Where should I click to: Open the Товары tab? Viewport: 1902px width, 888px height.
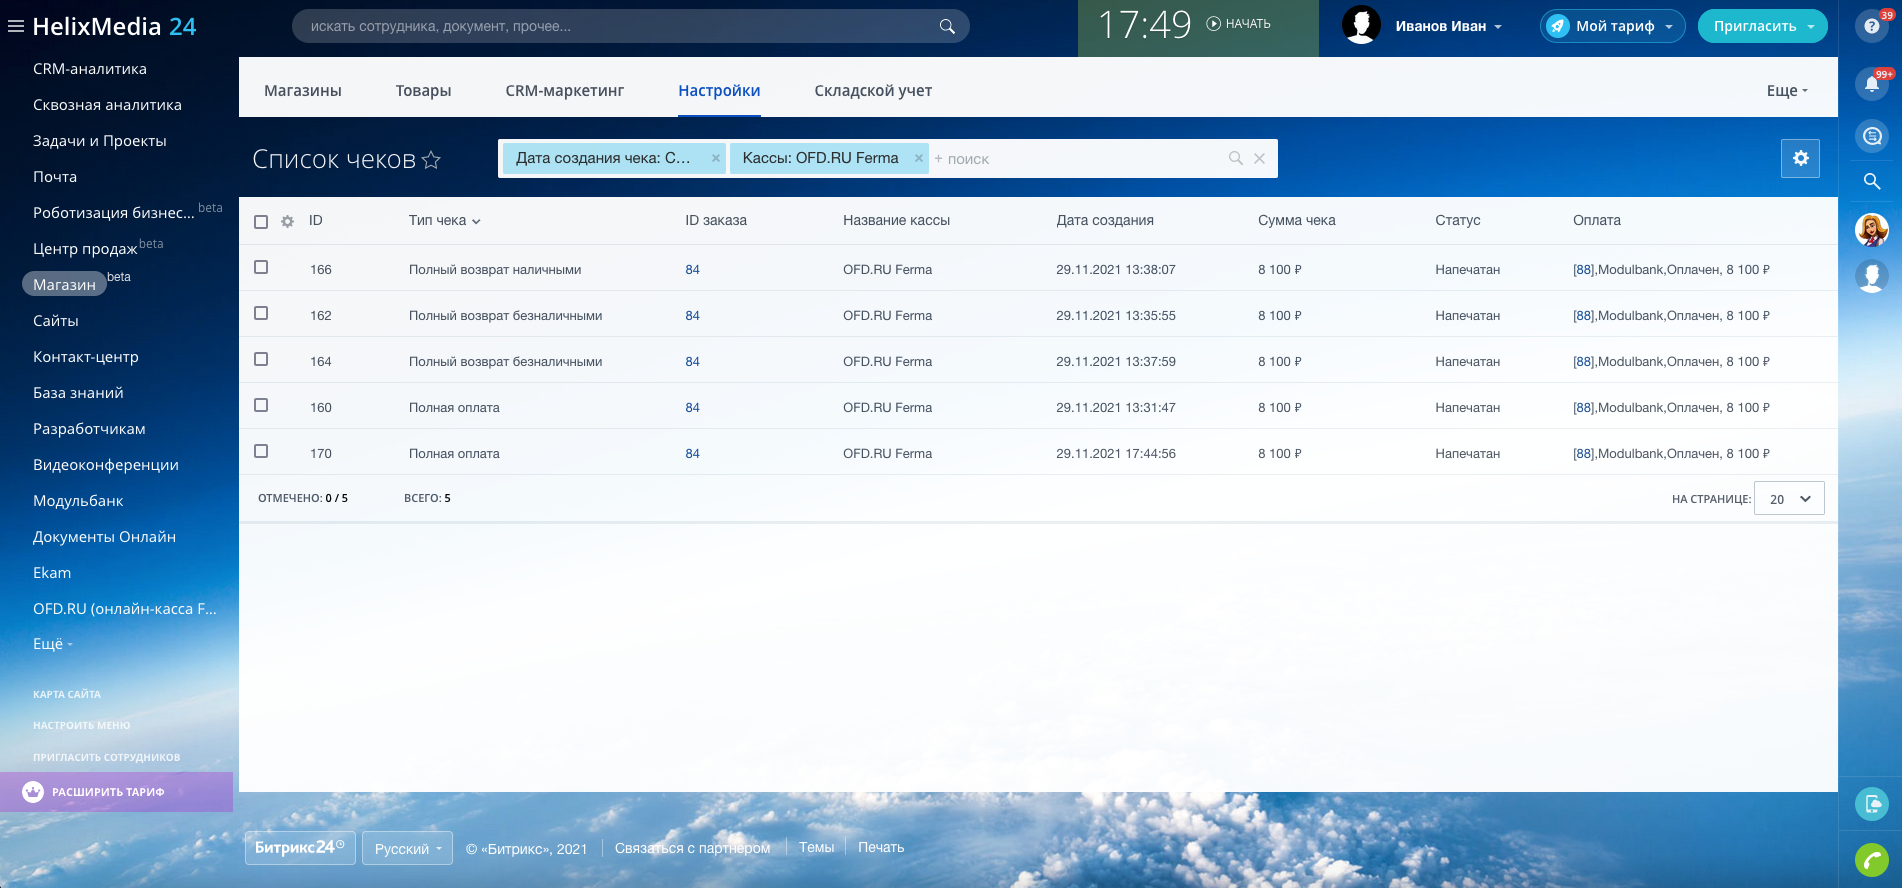[x=423, y=91]
